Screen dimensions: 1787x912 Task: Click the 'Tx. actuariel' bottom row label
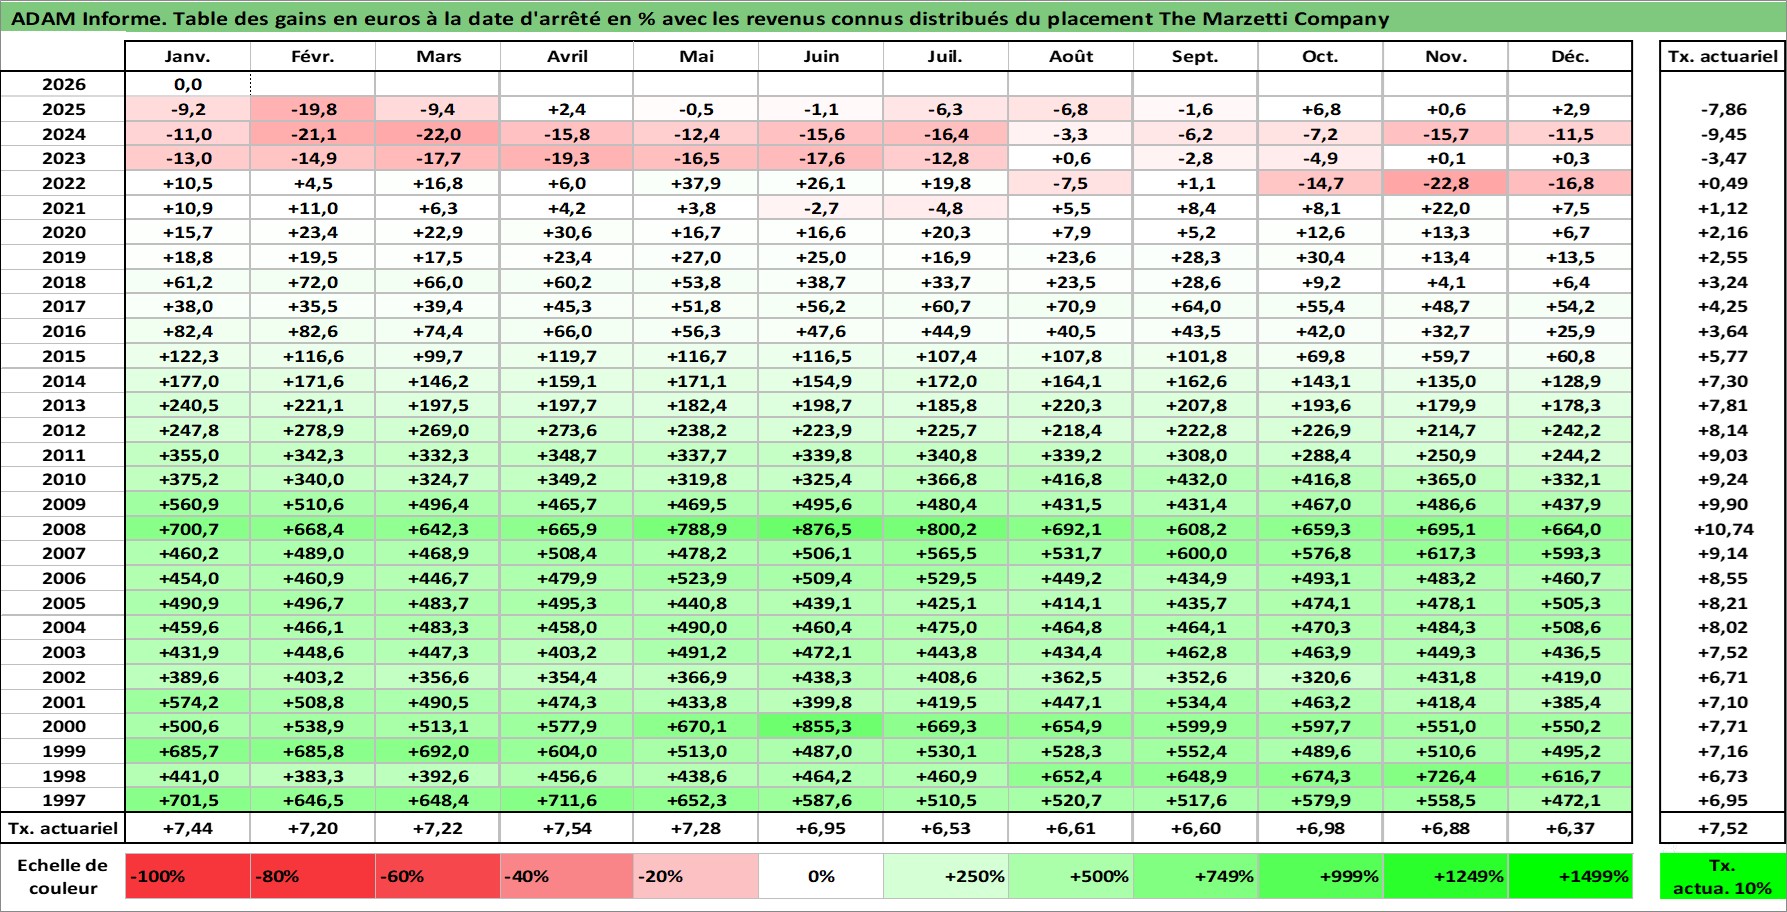[64, 828]
